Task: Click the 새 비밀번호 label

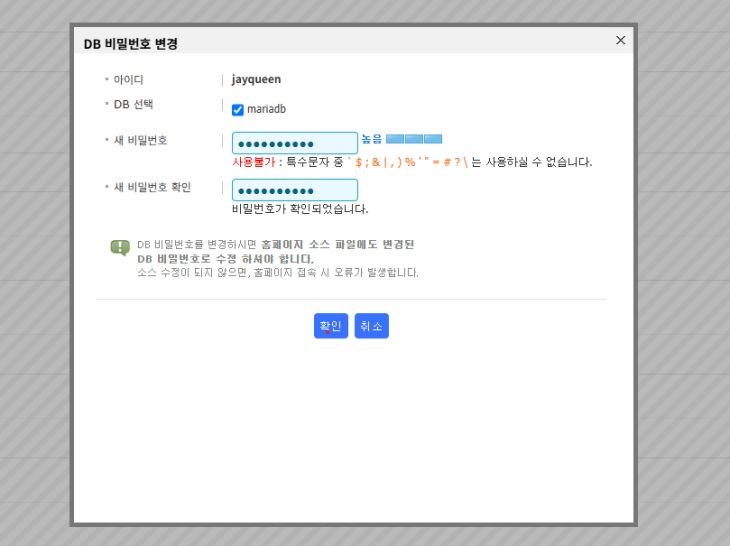Action: (x=140, y=140)
